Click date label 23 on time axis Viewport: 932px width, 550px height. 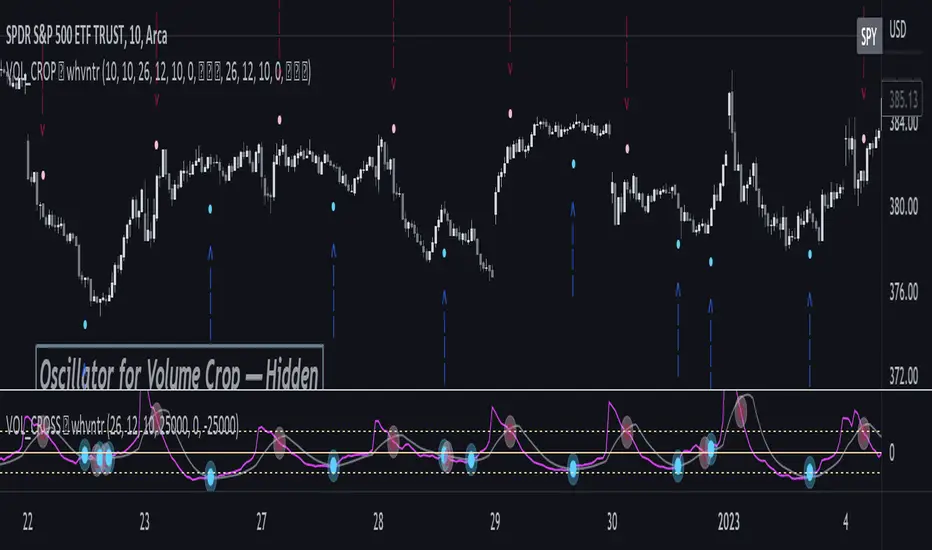pos(144,522)
